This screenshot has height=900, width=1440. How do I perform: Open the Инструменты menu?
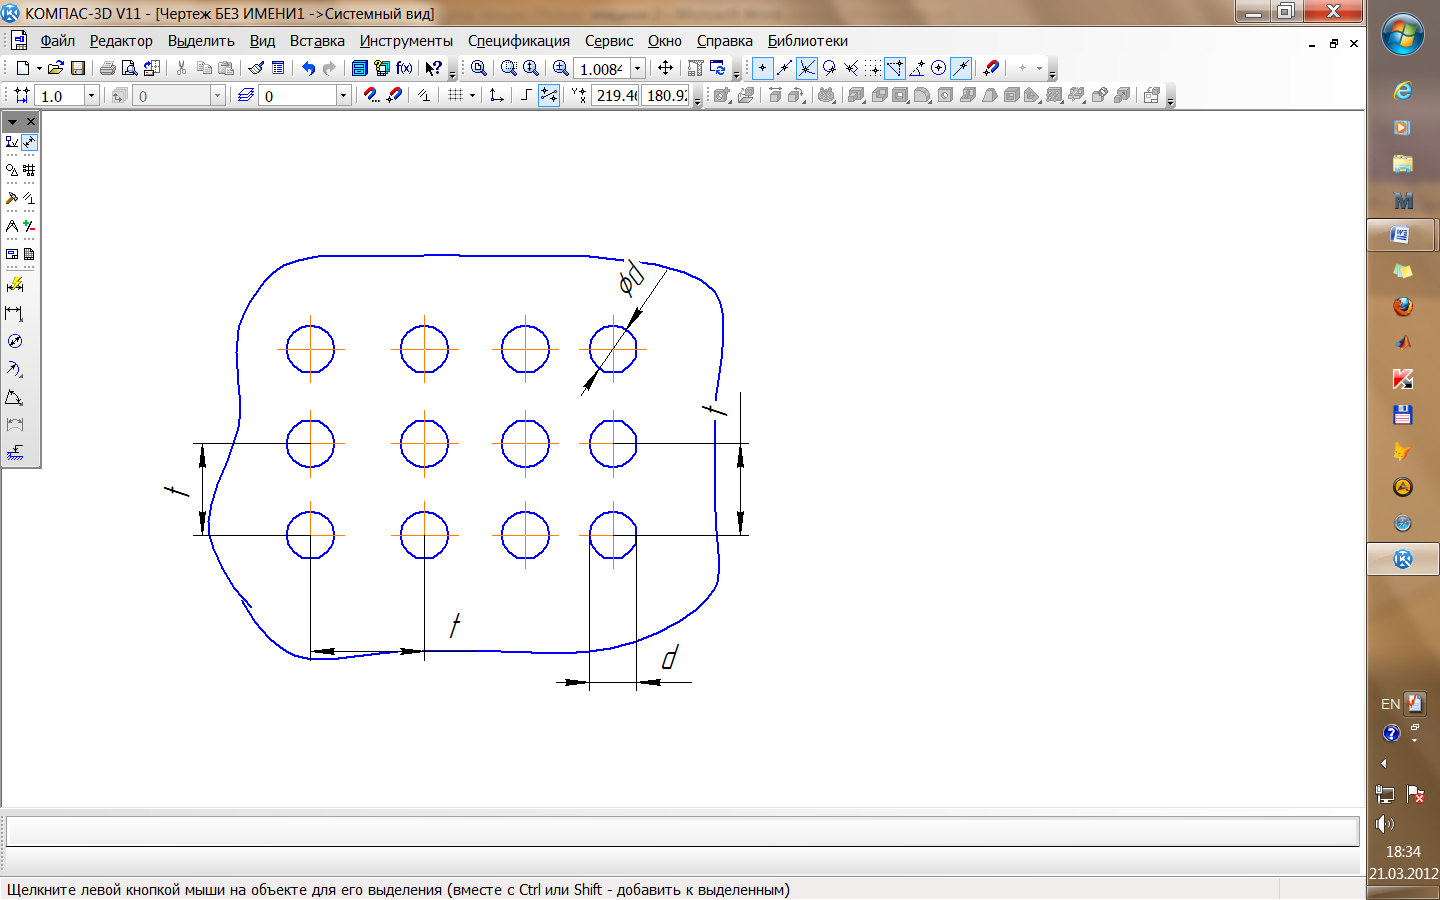[406, 41]
